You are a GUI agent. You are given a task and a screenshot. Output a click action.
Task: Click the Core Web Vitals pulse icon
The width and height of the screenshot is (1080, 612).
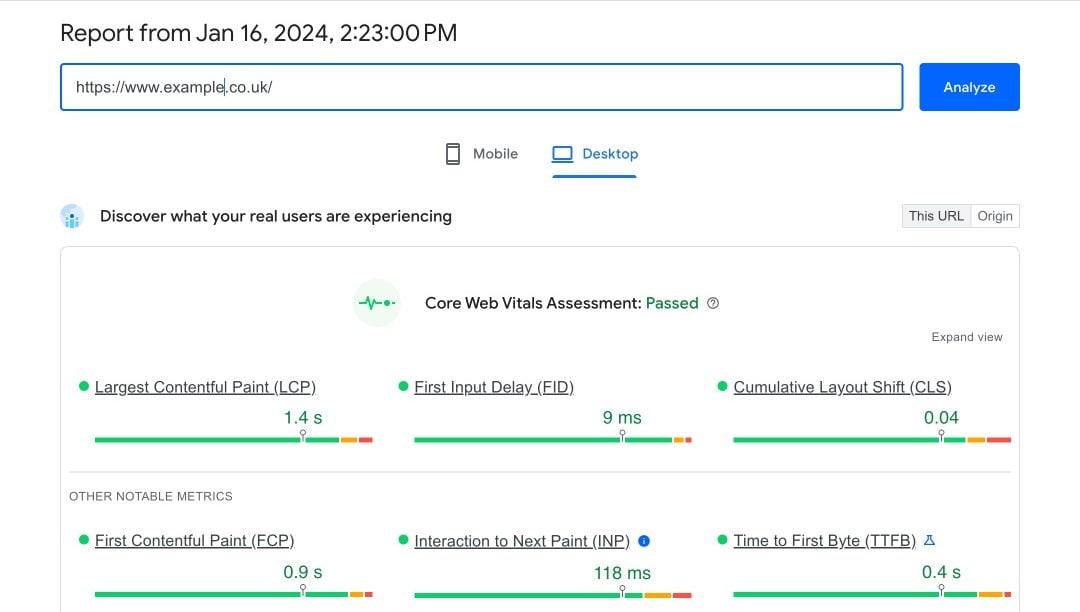click(377, 303)
